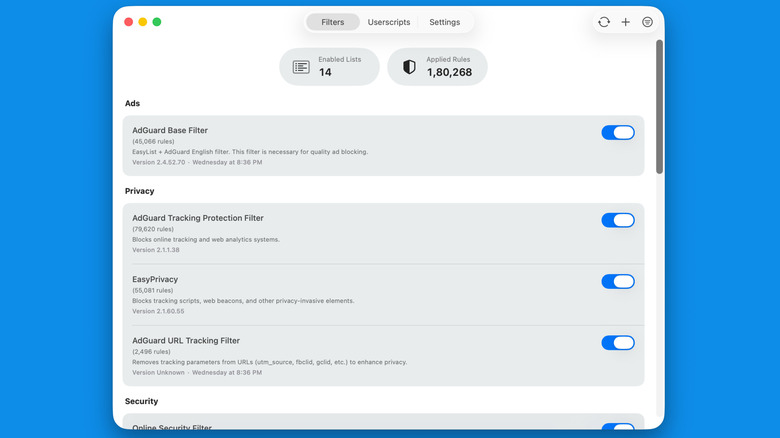This screenshot has width=780, height=438.
Task: Click the plus icon to add filter
Action: (x=625, y=22)
